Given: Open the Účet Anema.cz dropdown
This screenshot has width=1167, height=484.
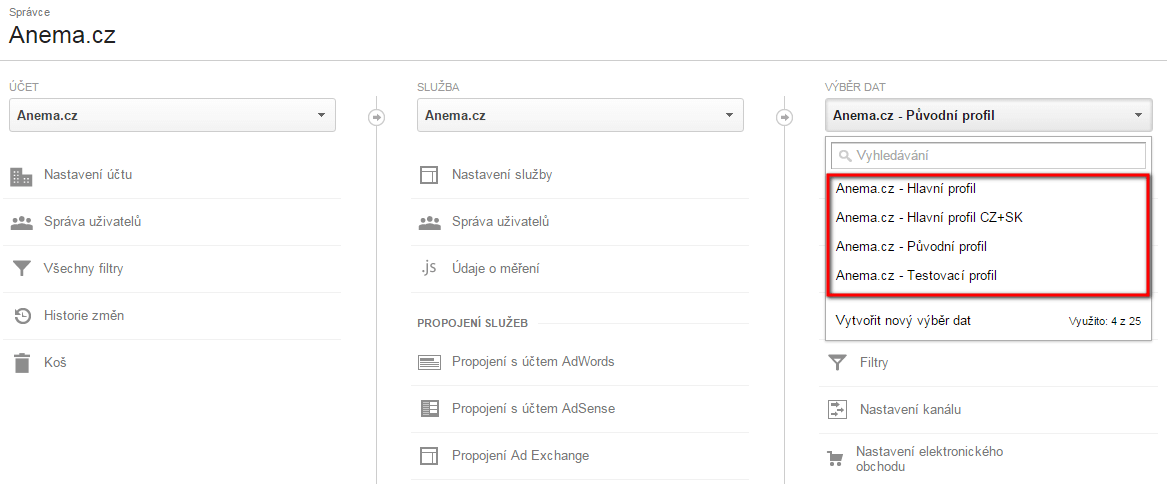Looking at the screenshot, I should tap(172, 115).
